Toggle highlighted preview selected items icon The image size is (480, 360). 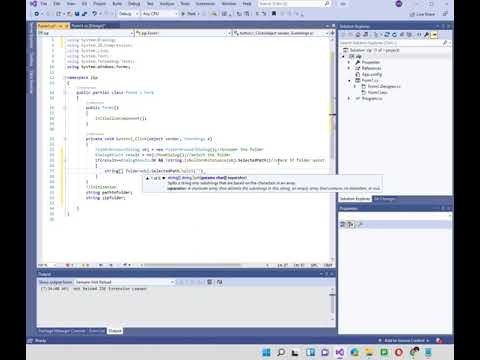coord(434,35)
